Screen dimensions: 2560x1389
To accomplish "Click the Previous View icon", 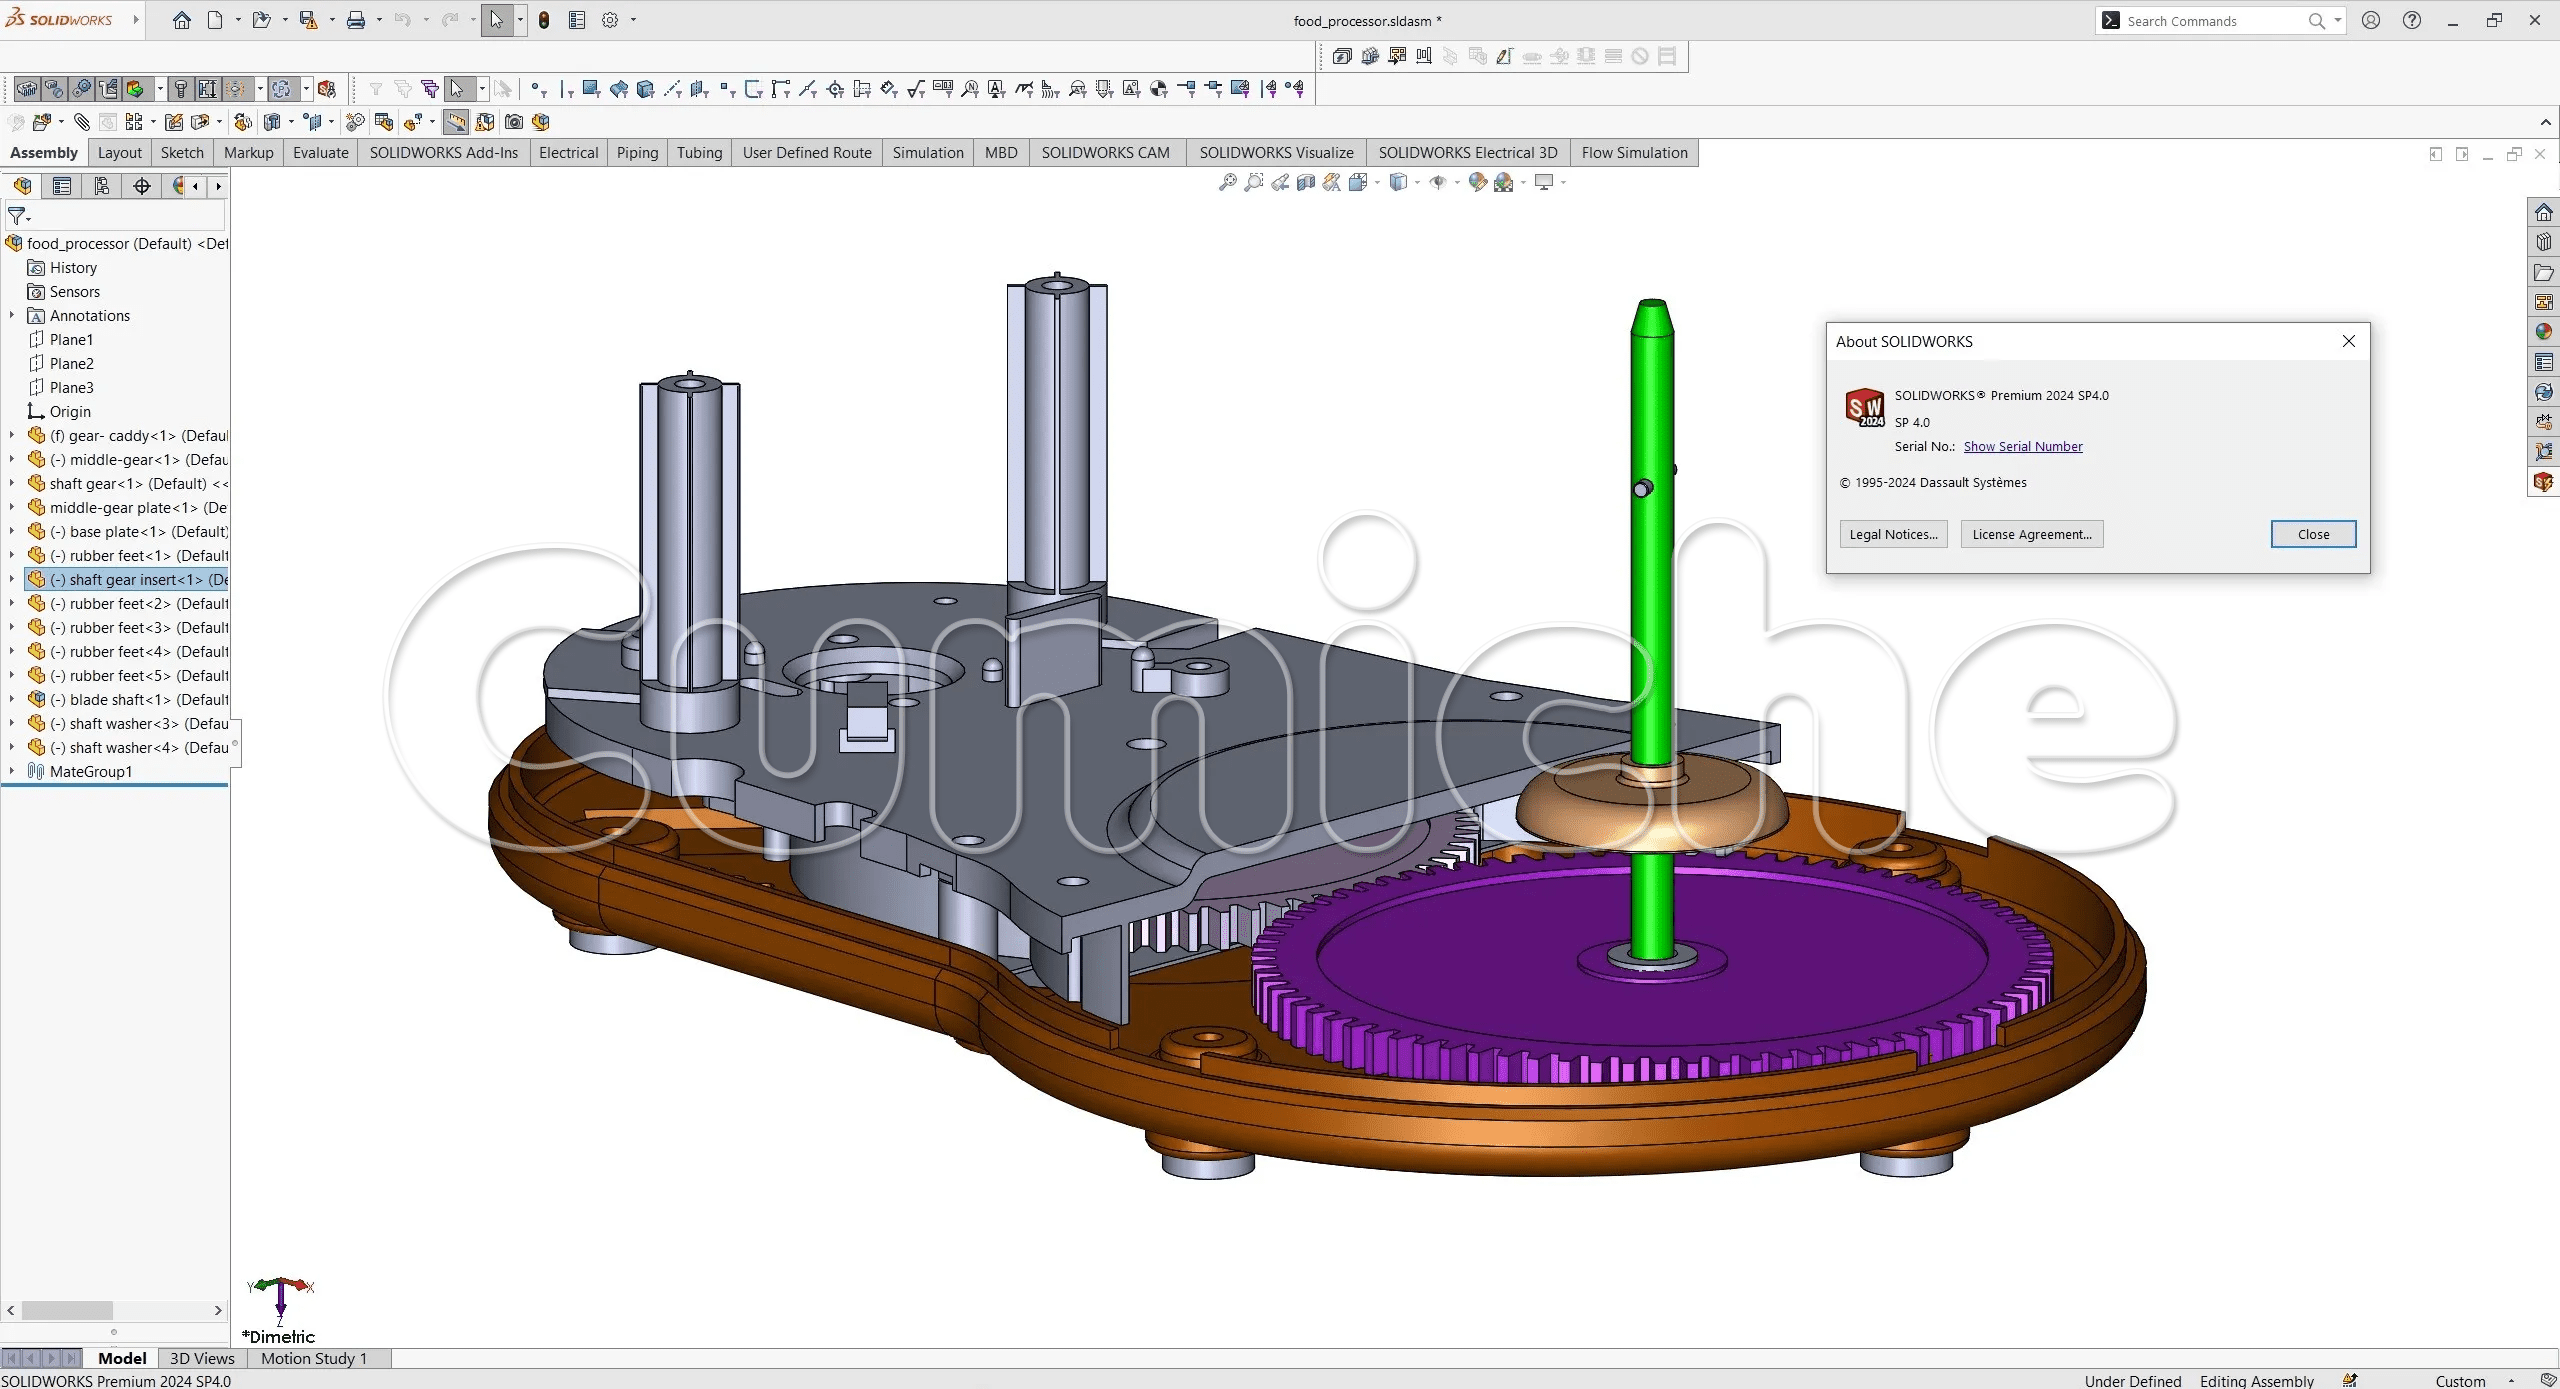I will tap(1280, 182).
